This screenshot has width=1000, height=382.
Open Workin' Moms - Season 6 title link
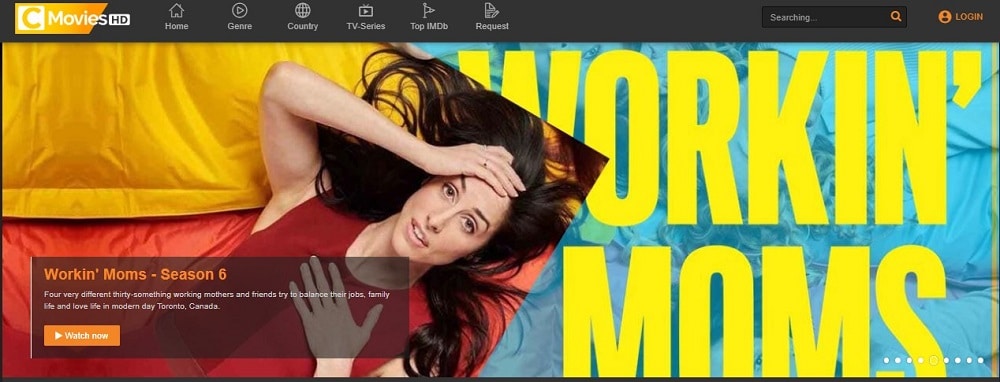135,275
